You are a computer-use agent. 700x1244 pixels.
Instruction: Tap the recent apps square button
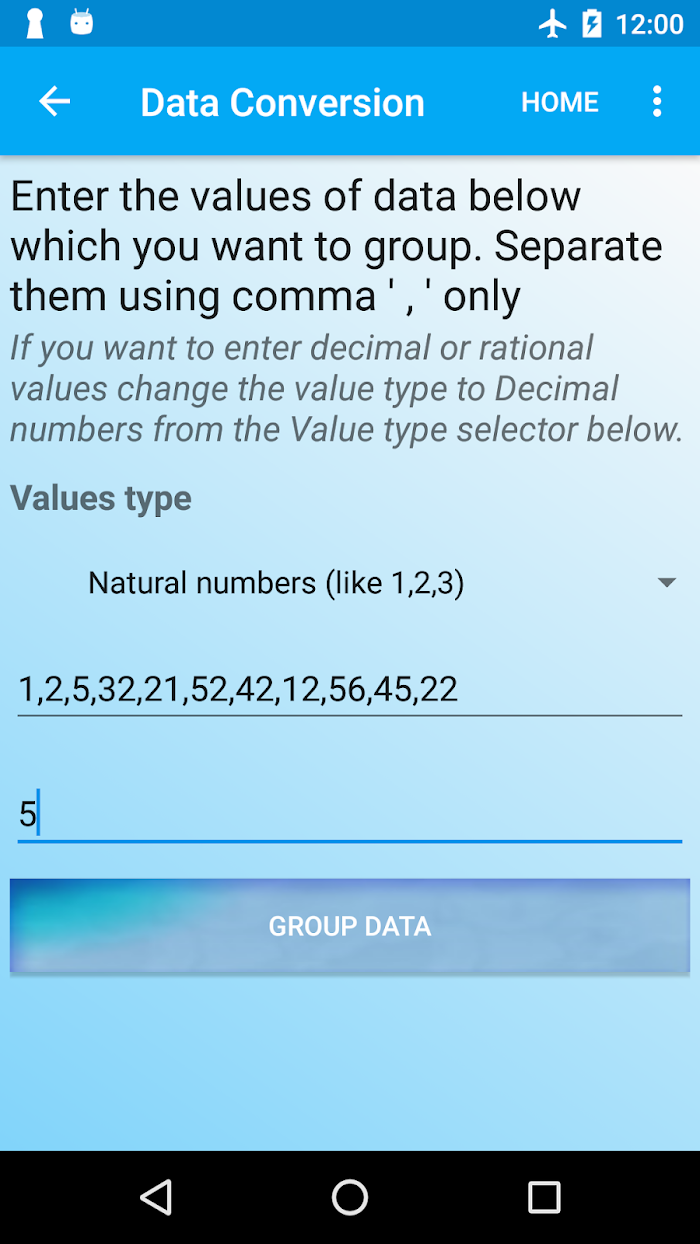point(544,1197)
